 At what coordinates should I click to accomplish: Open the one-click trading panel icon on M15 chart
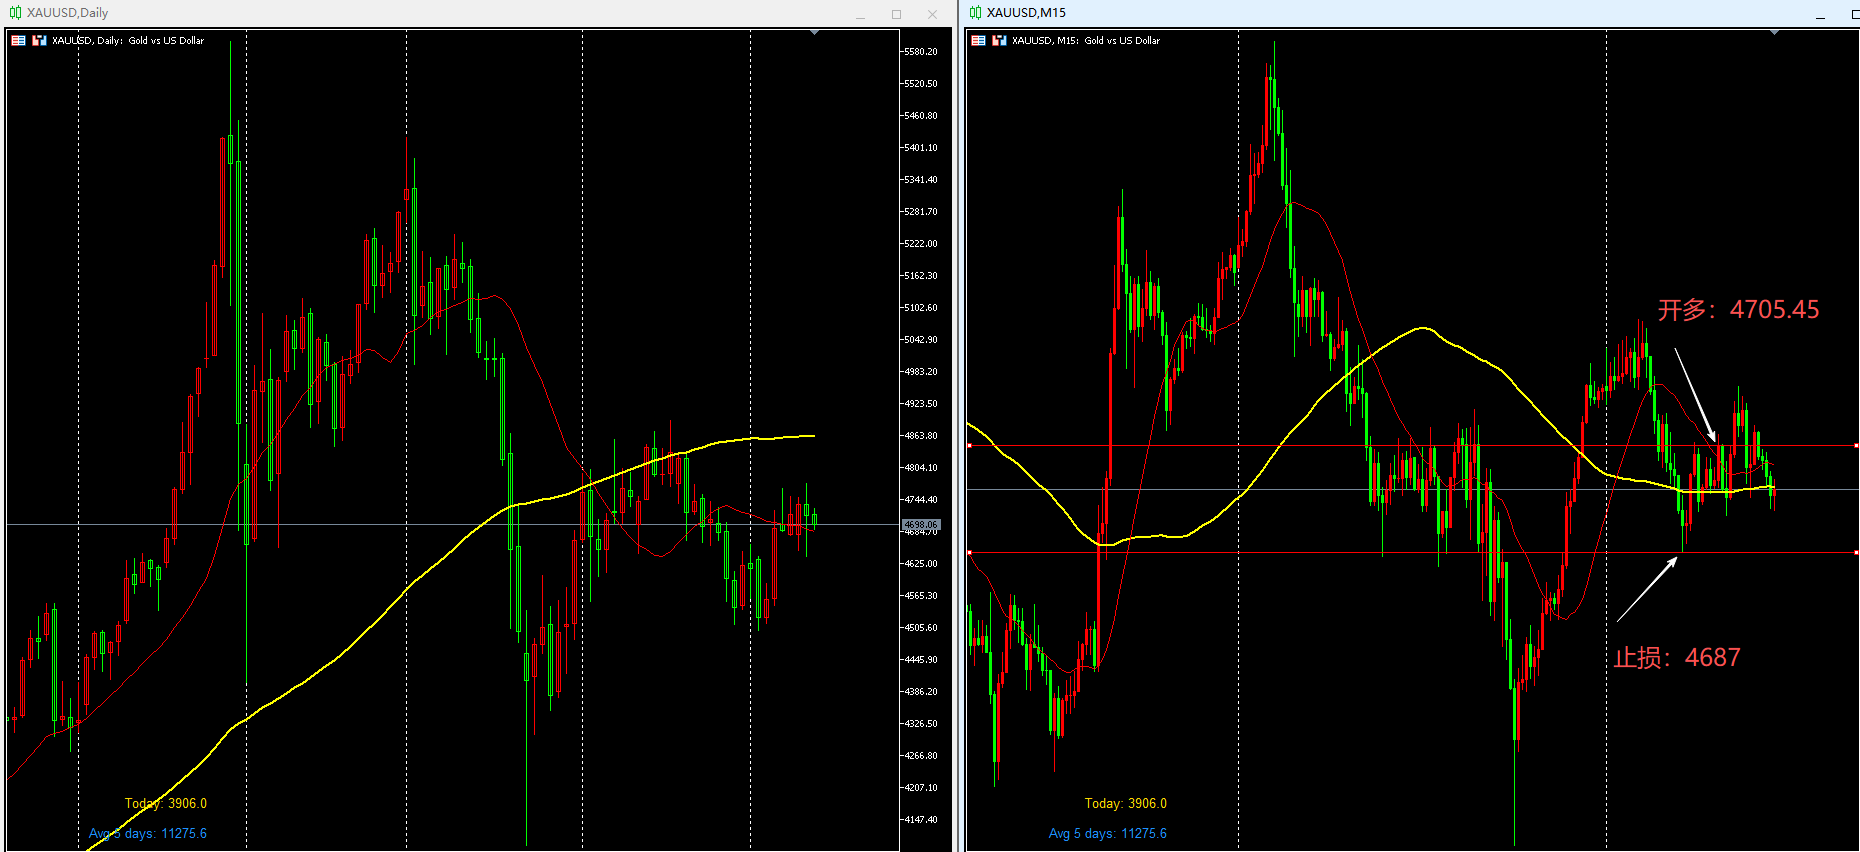pyautogui.click(x=978, y=41)
